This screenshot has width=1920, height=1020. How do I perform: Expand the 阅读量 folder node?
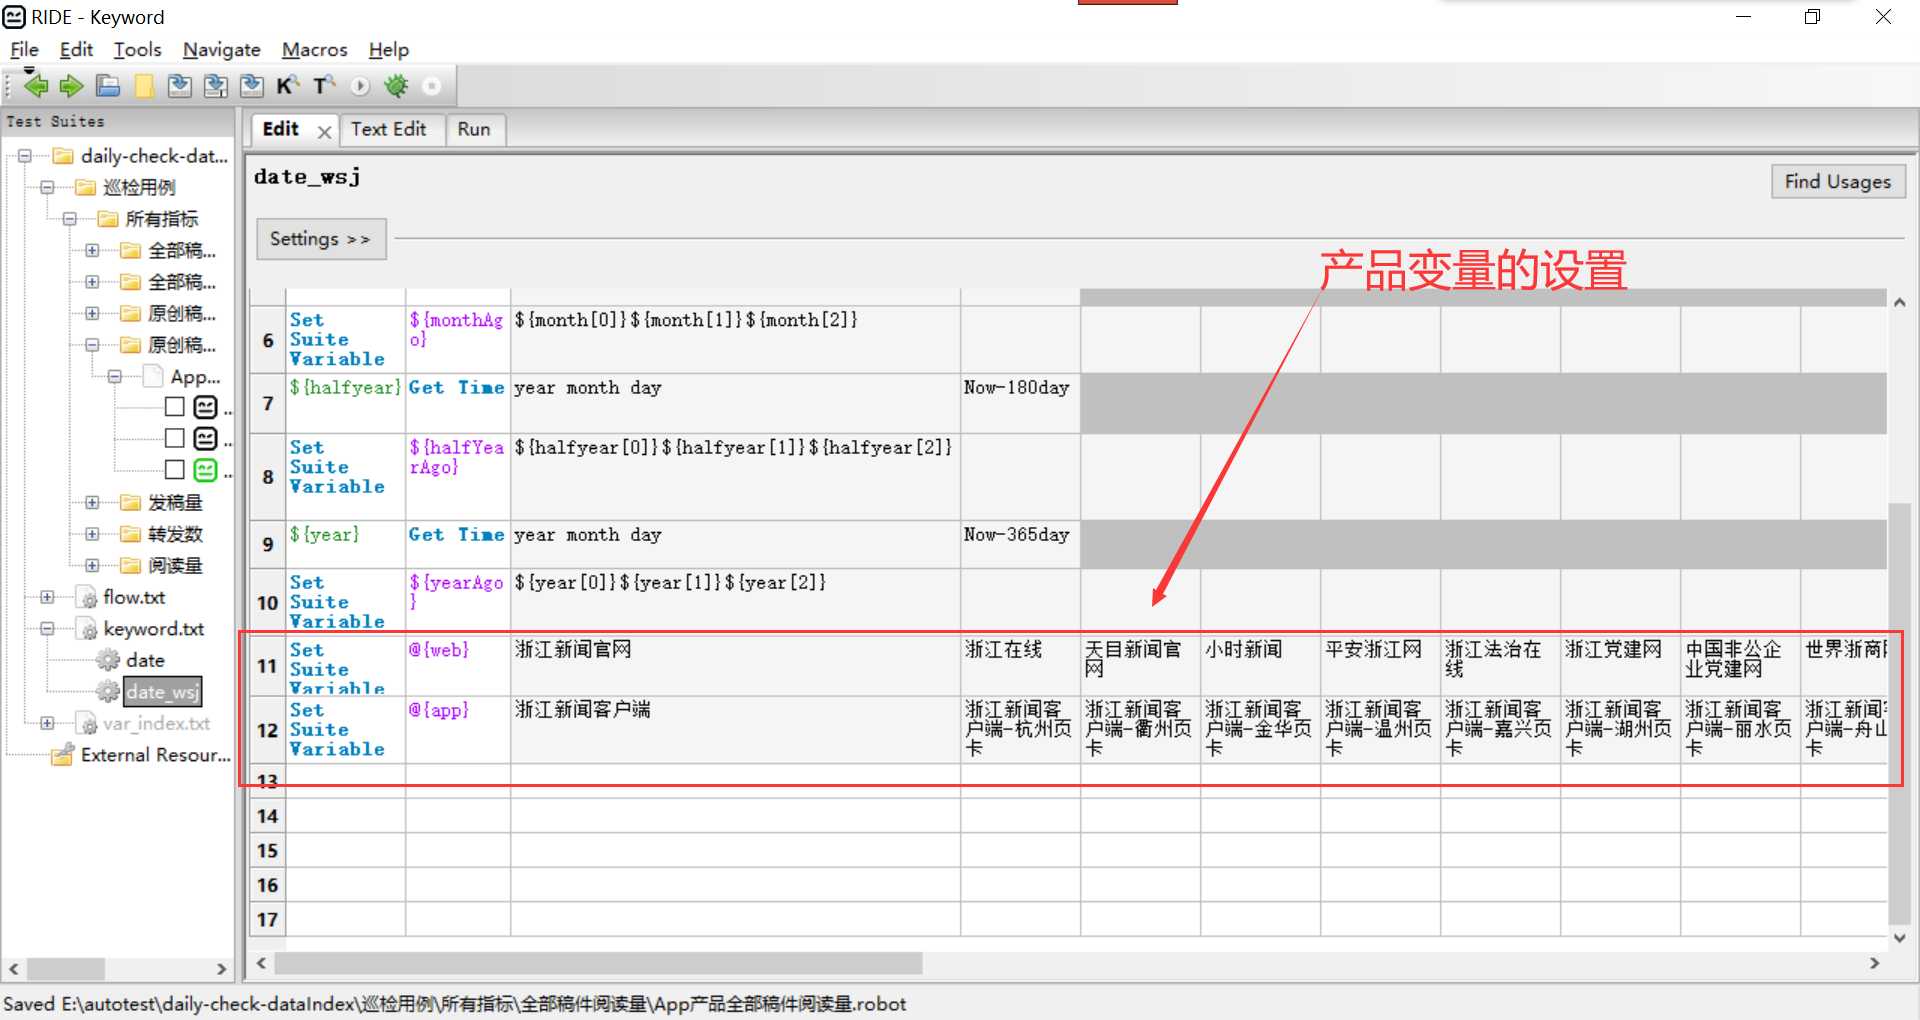[92, 566]
